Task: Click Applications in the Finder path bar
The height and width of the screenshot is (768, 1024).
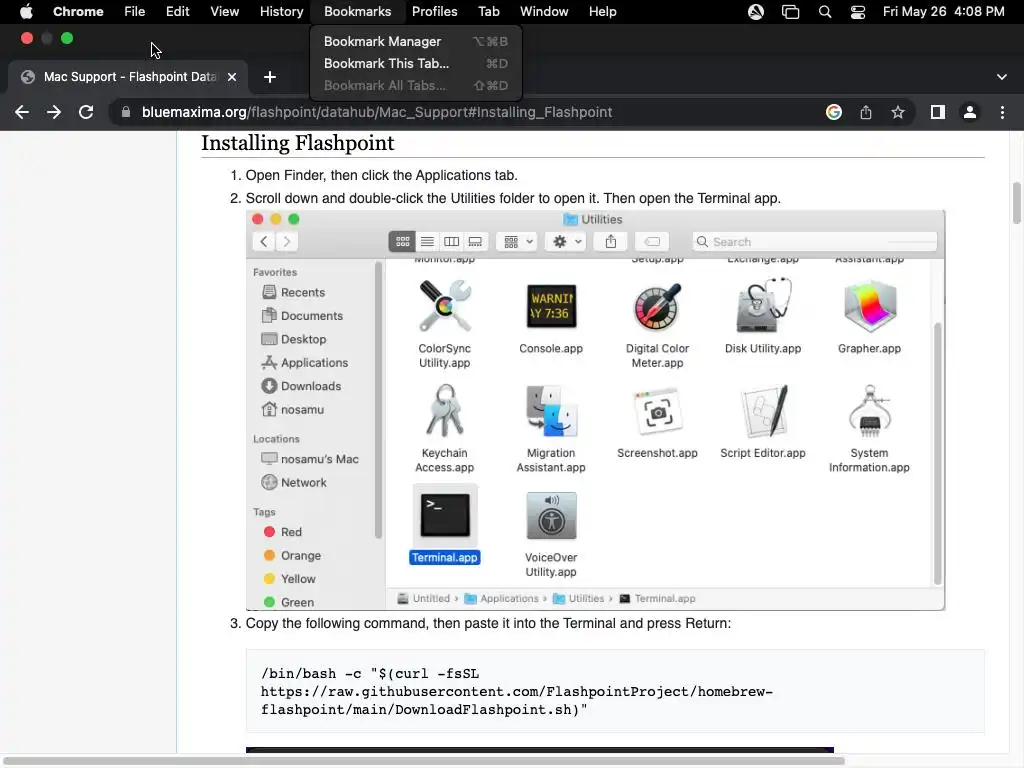Action: coord(502,598)
